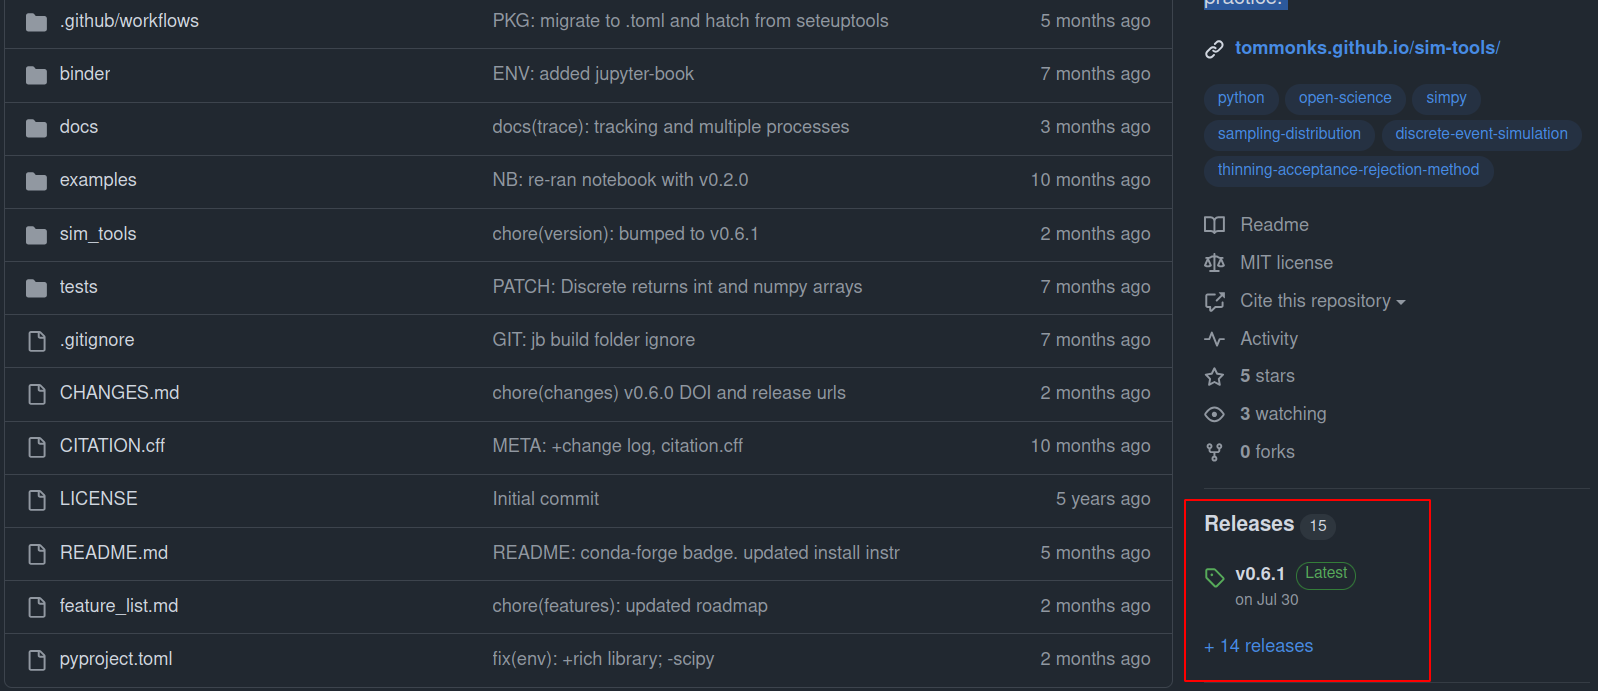Show all via + 14 releases link

tap(1259, 646)
